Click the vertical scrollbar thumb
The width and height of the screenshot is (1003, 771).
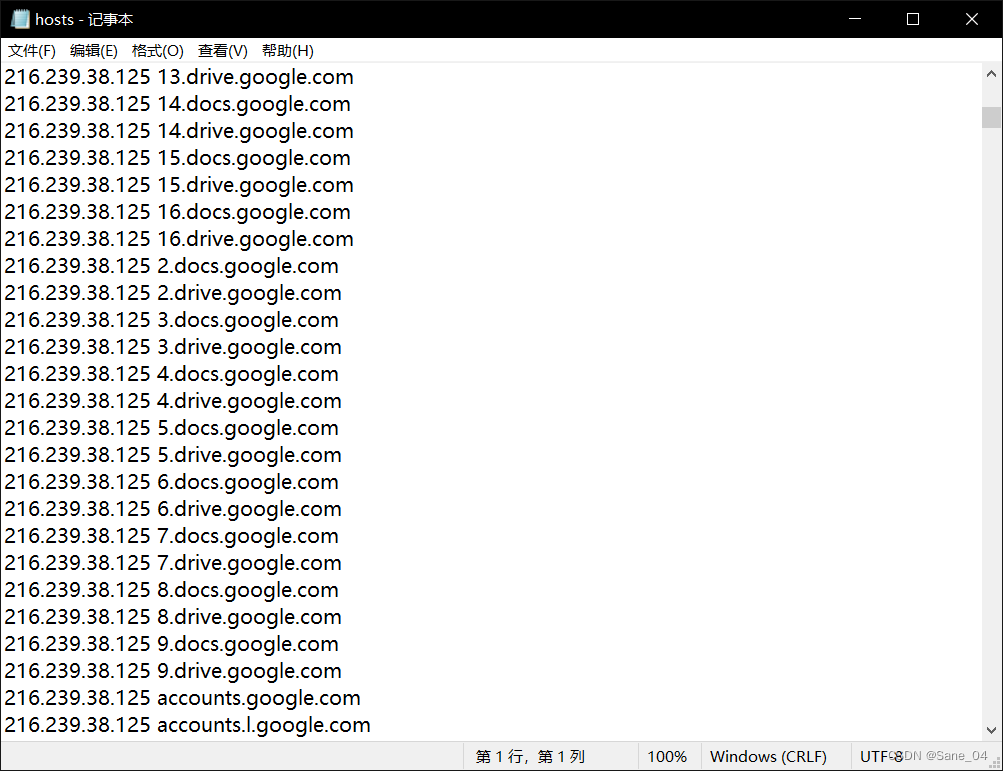click(991, 118)
